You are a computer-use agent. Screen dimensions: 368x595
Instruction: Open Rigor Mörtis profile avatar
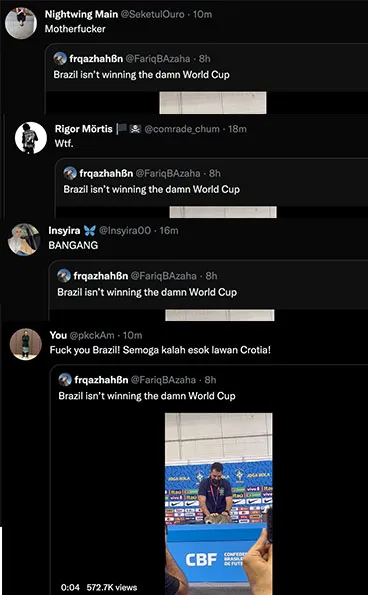[31, 138]
